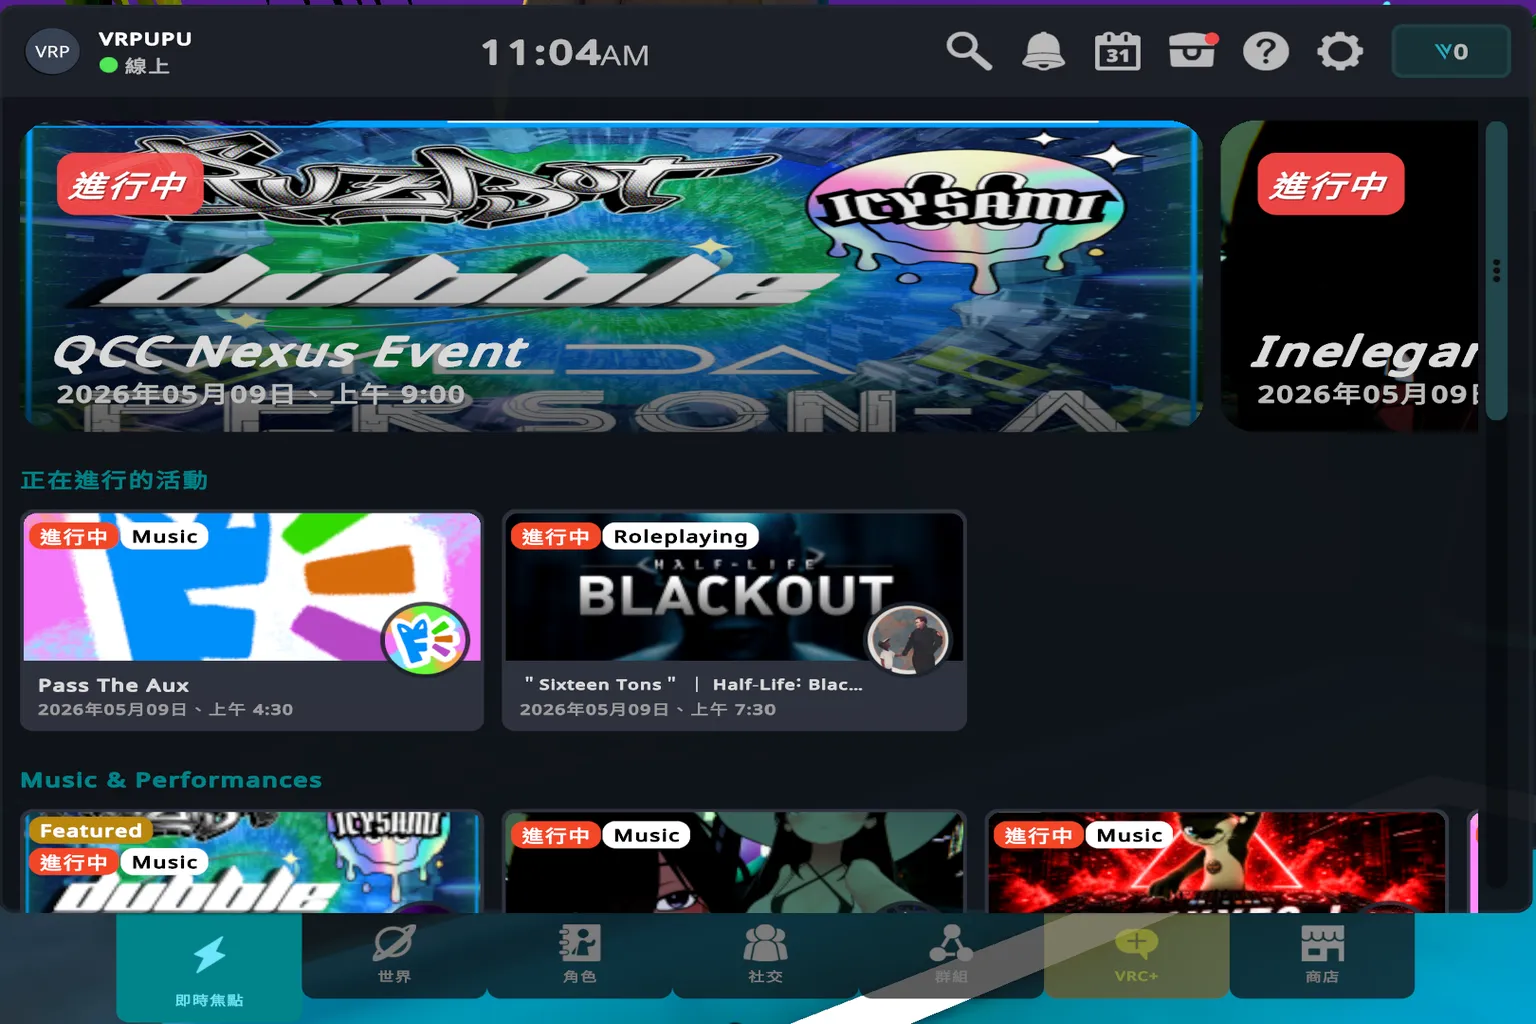
Task: Click the online status indicator 線上
Action: click(135, 66)
